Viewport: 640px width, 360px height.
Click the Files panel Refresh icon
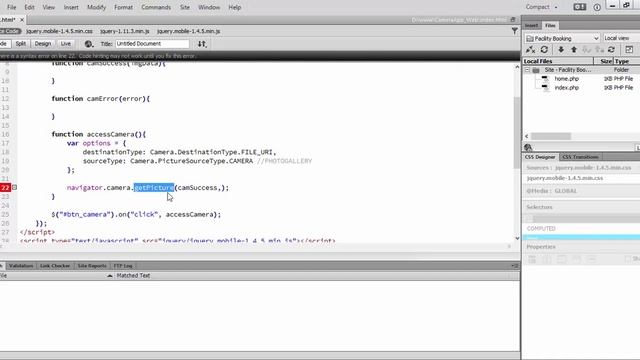click(544, 49)
